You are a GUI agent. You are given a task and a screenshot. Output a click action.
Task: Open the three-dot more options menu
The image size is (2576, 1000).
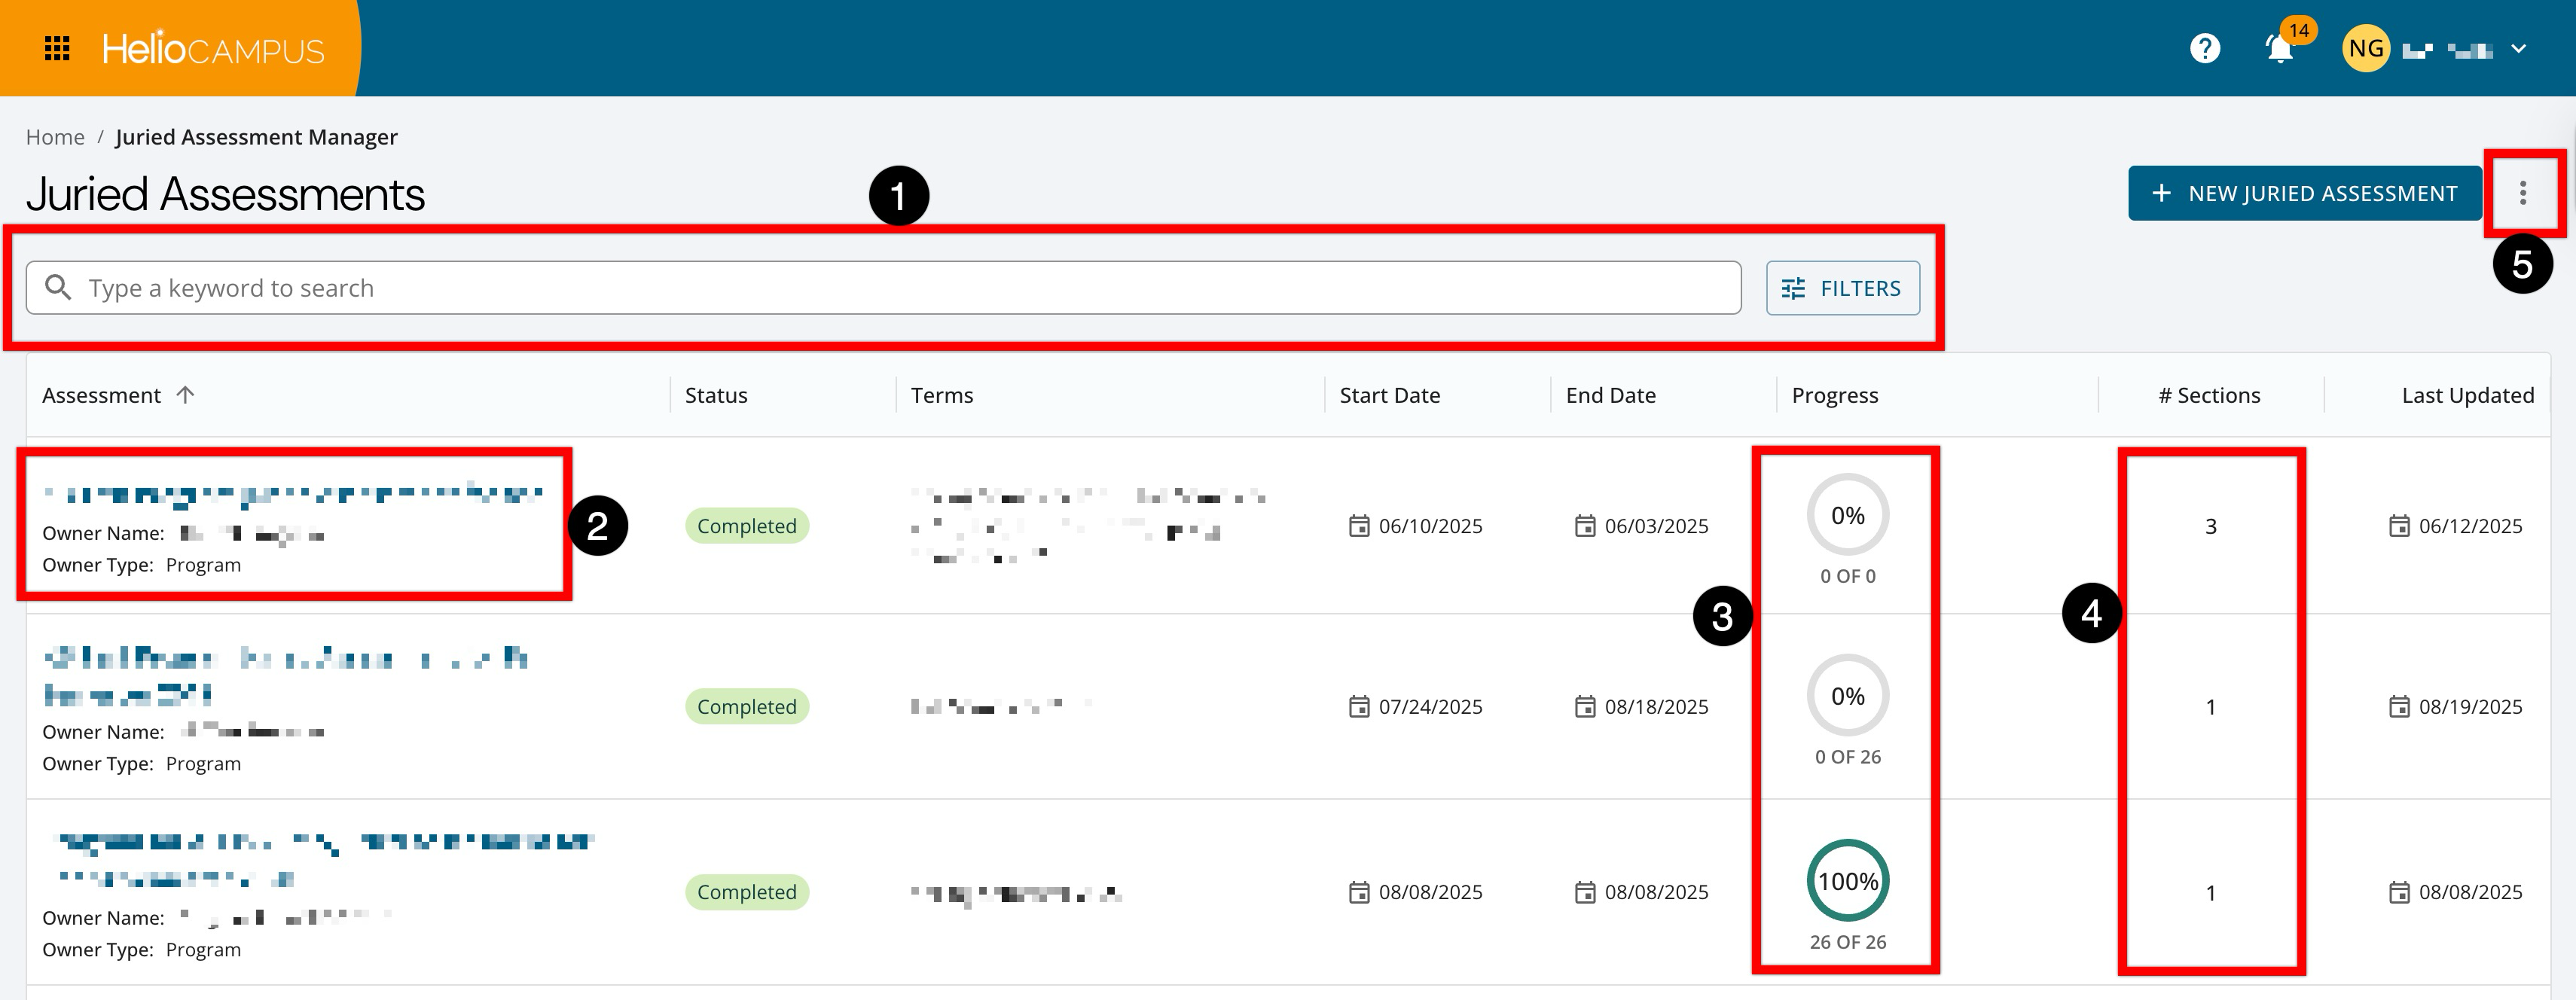[2523, 193]
